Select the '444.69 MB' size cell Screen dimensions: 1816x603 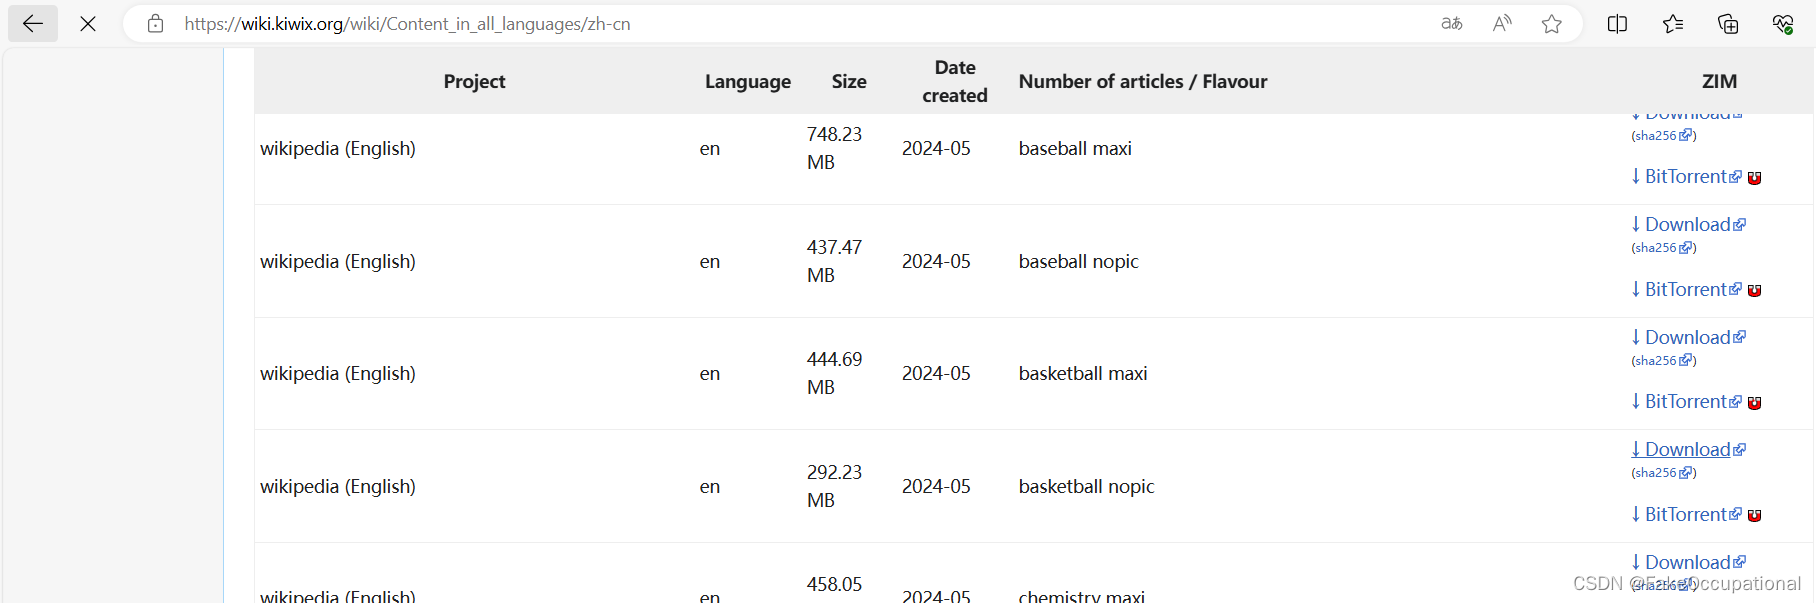(834, 373)
